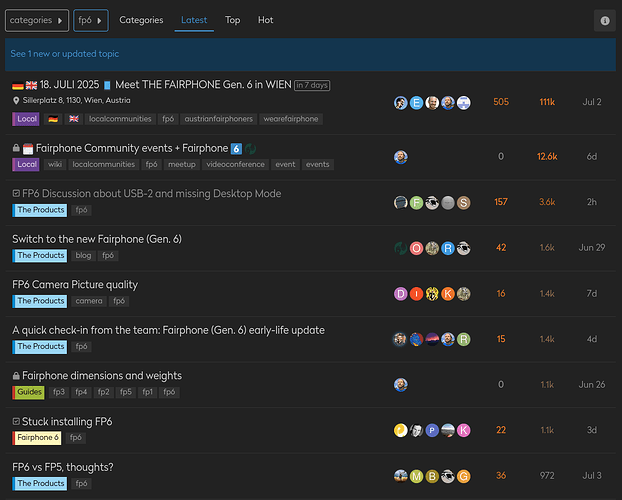Click the last poster avatar on Stuck installing FP6
Screen dimensions: 622x500
tap(464, 430)
